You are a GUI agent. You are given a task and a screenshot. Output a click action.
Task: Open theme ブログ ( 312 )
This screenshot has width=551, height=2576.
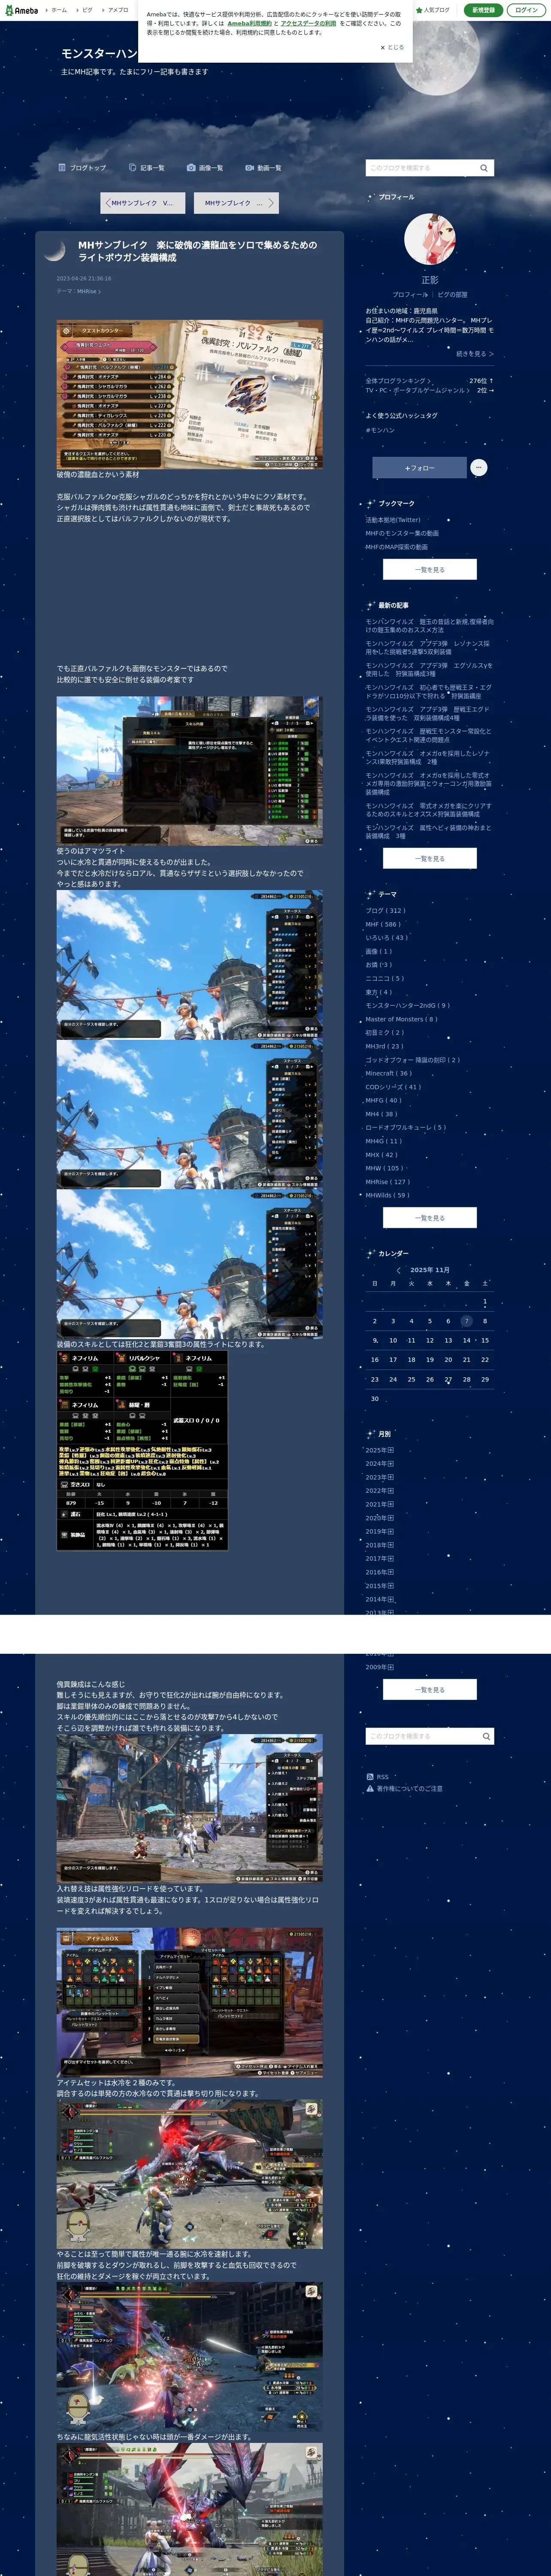click(x=385, y=911)
